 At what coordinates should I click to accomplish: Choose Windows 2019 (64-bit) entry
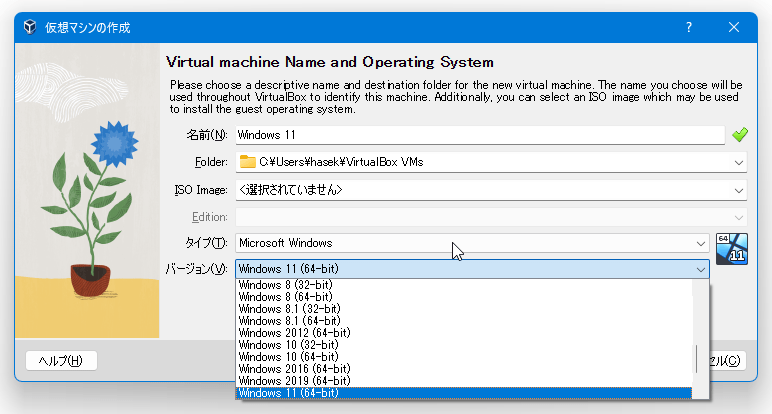pos(464,381)
